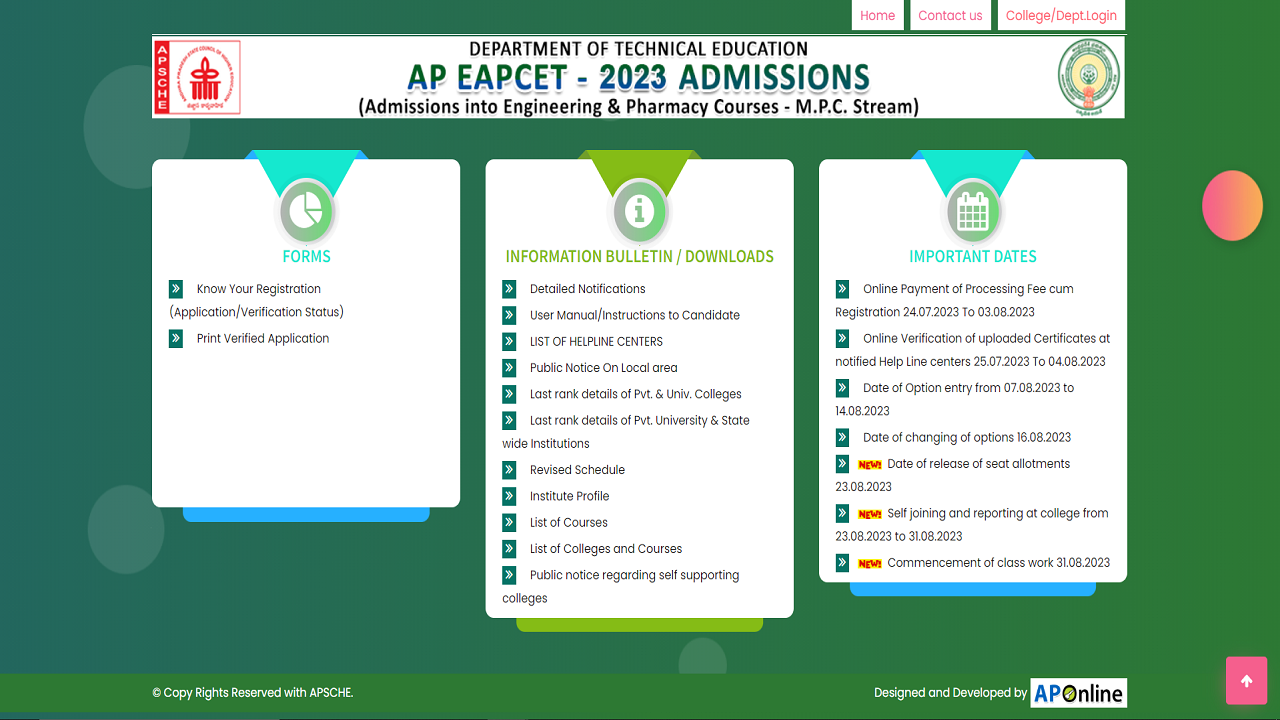
Task: Open Print Verified Application link
Action: (263, 338)
